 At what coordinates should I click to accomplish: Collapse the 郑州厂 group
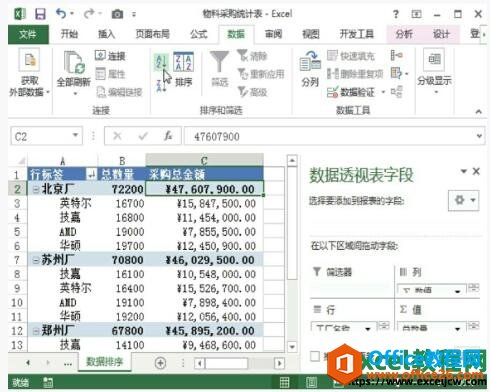tap(35, 331)
